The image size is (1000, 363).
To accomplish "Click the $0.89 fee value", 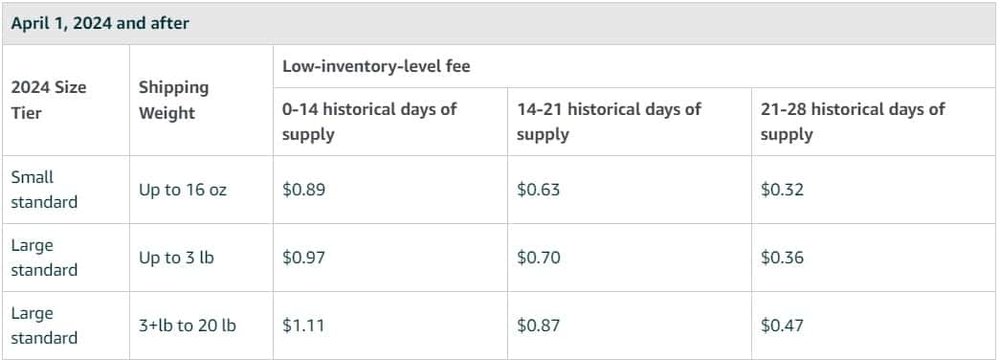I will coord(304,190).
